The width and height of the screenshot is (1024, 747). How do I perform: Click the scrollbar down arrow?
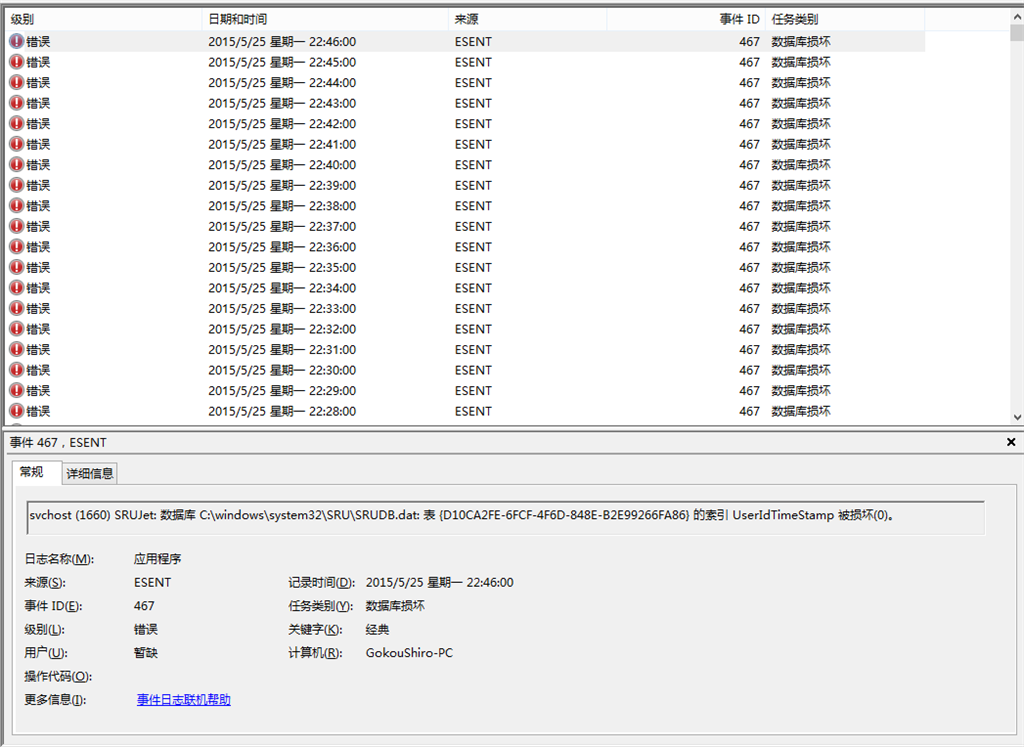point(1016,416)
